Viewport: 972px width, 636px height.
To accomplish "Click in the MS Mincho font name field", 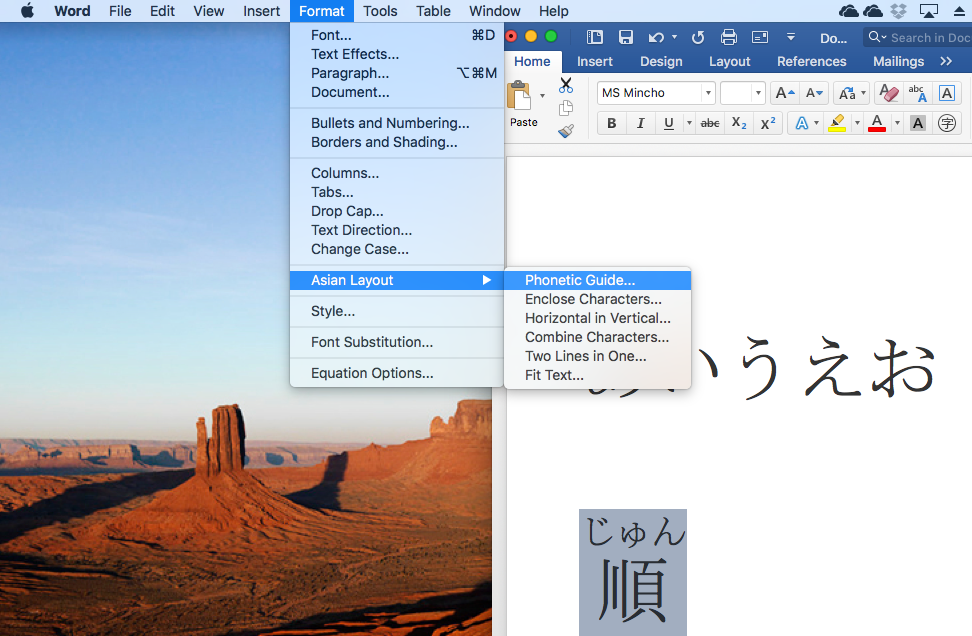I will coord(650,93).
